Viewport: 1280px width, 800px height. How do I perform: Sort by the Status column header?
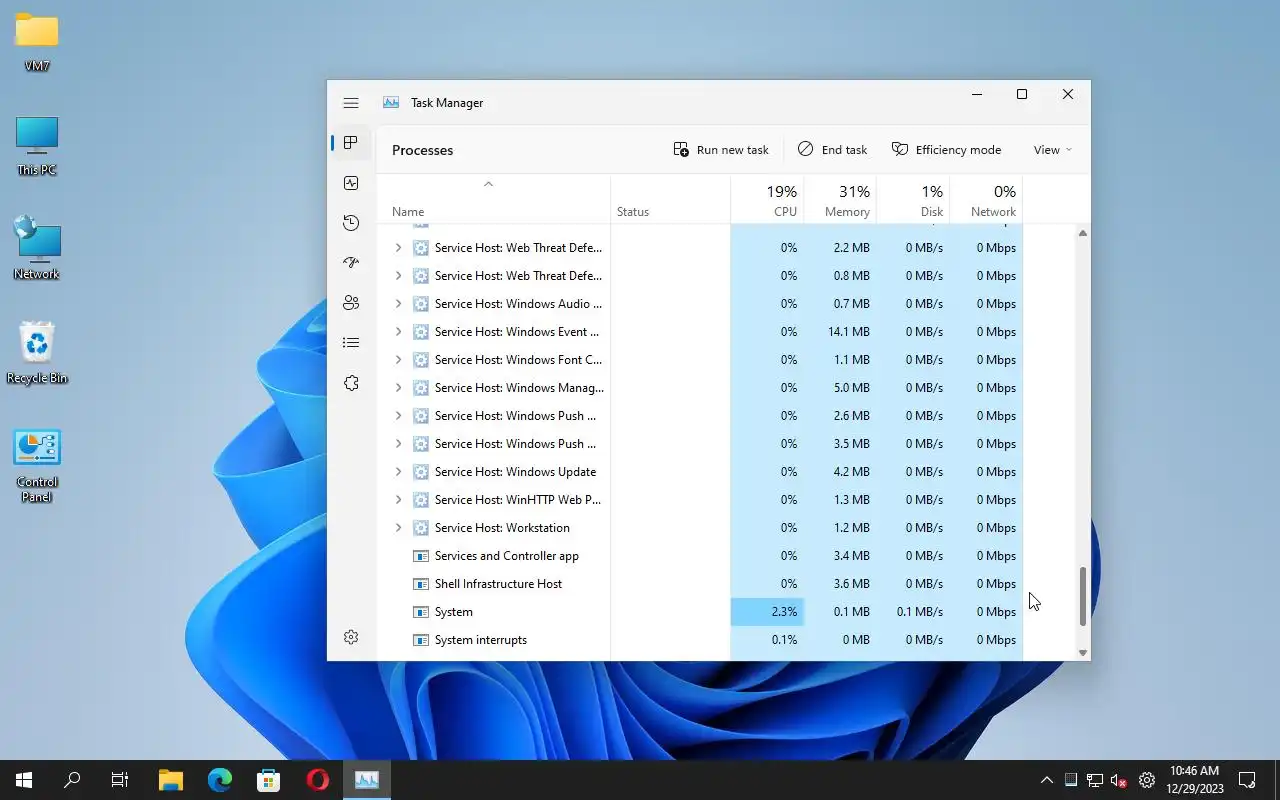(x=671, y=199)
